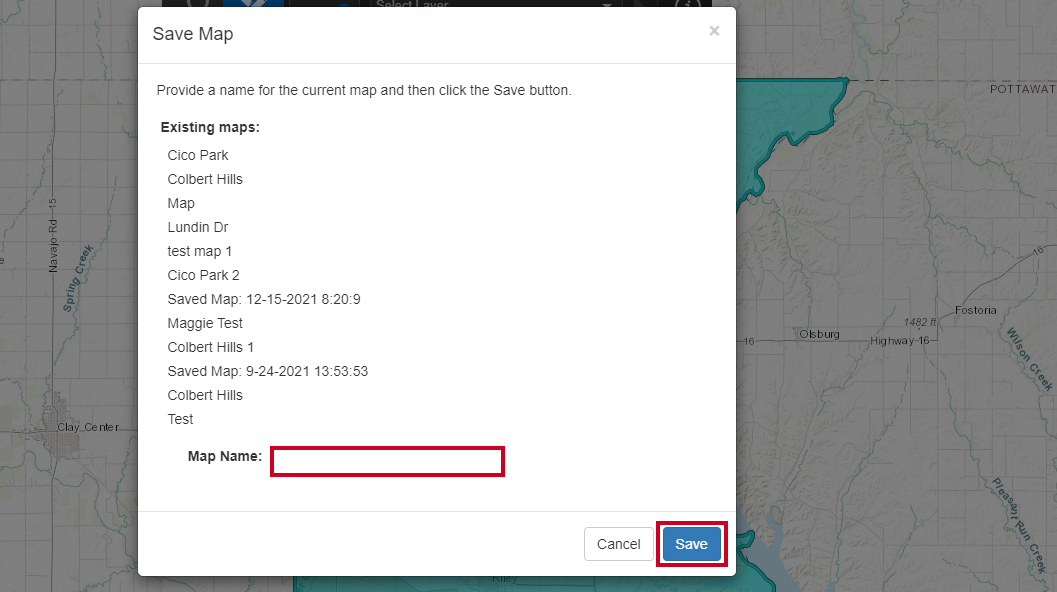
Task: Click the blue Save button
Action: [692, 544]
